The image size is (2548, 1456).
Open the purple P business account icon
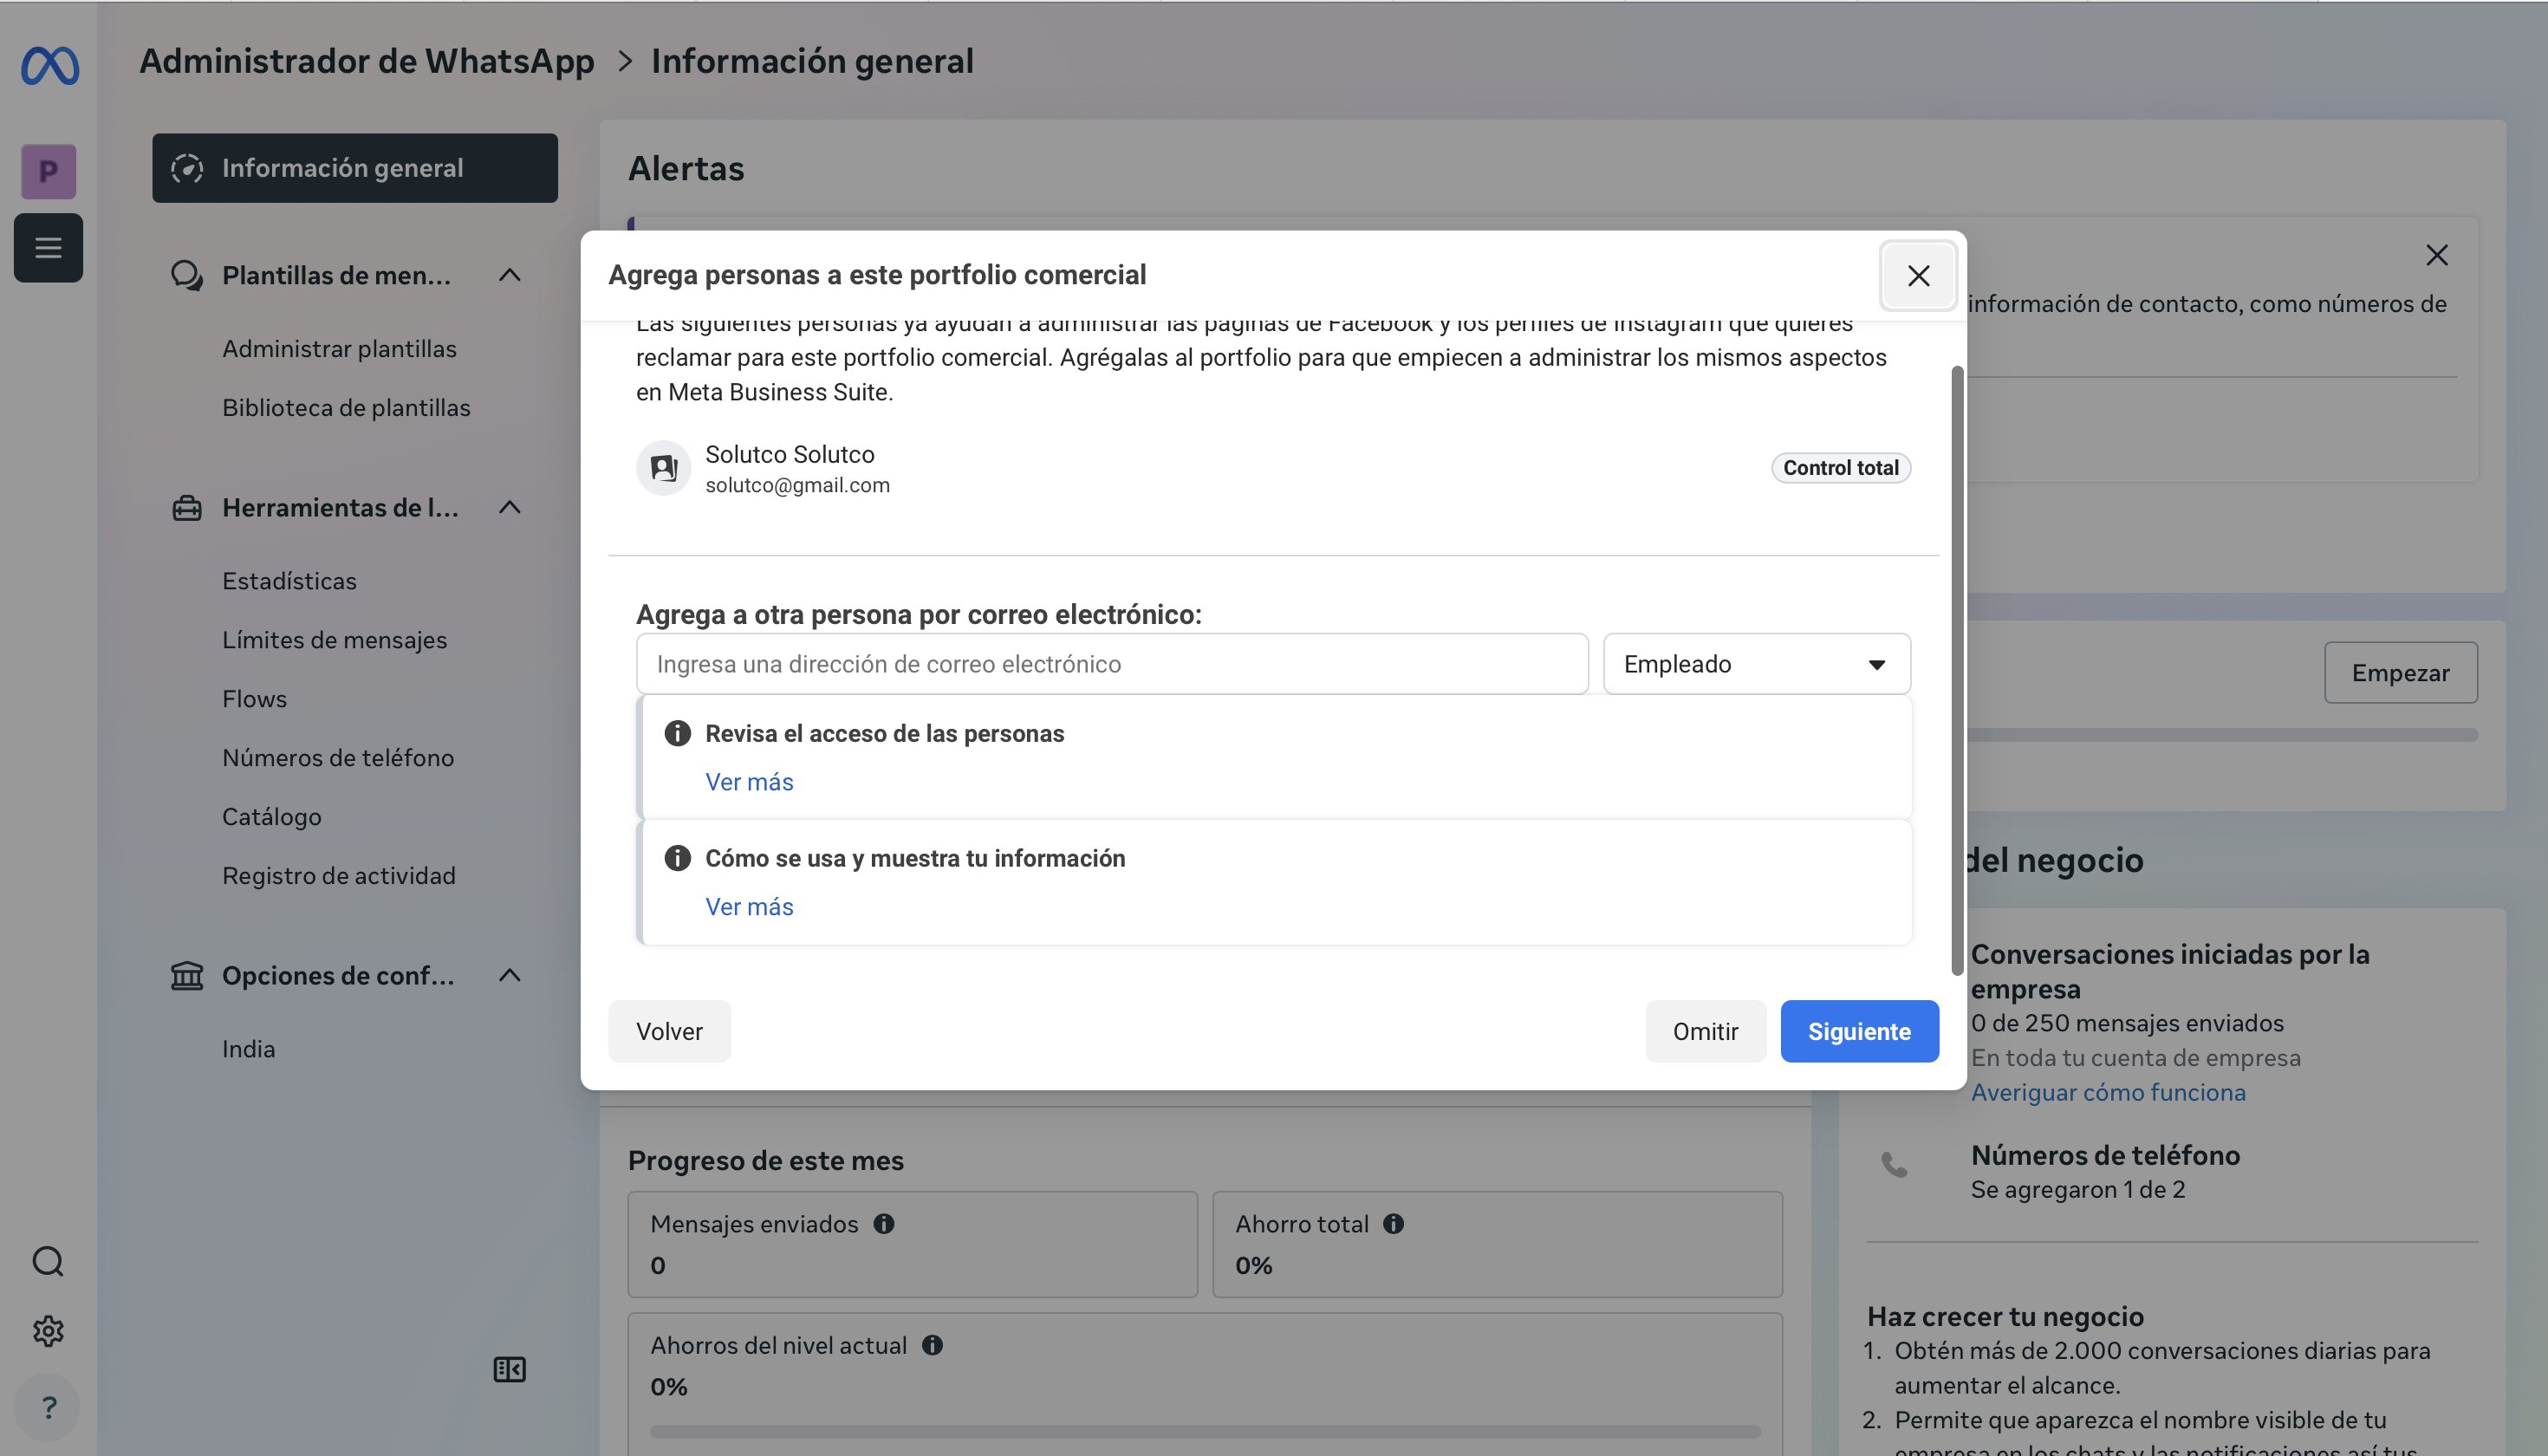coord(48,171)
